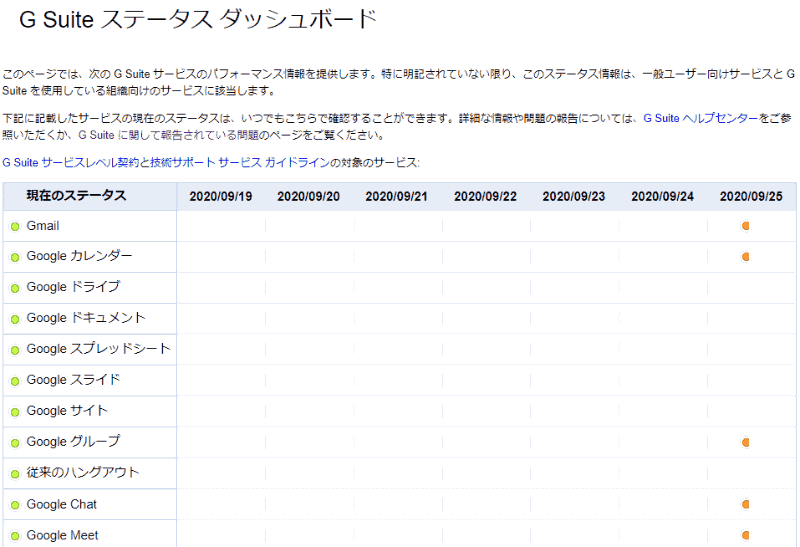Select the Google カレンダー service name
800x547 pixels.
[x=79, y=256]
